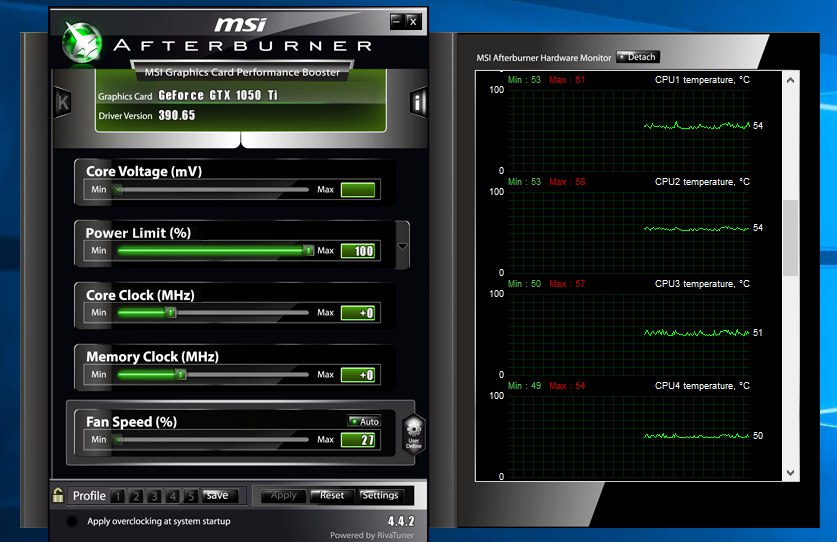Click the CPU1 temperature graph

628,130
